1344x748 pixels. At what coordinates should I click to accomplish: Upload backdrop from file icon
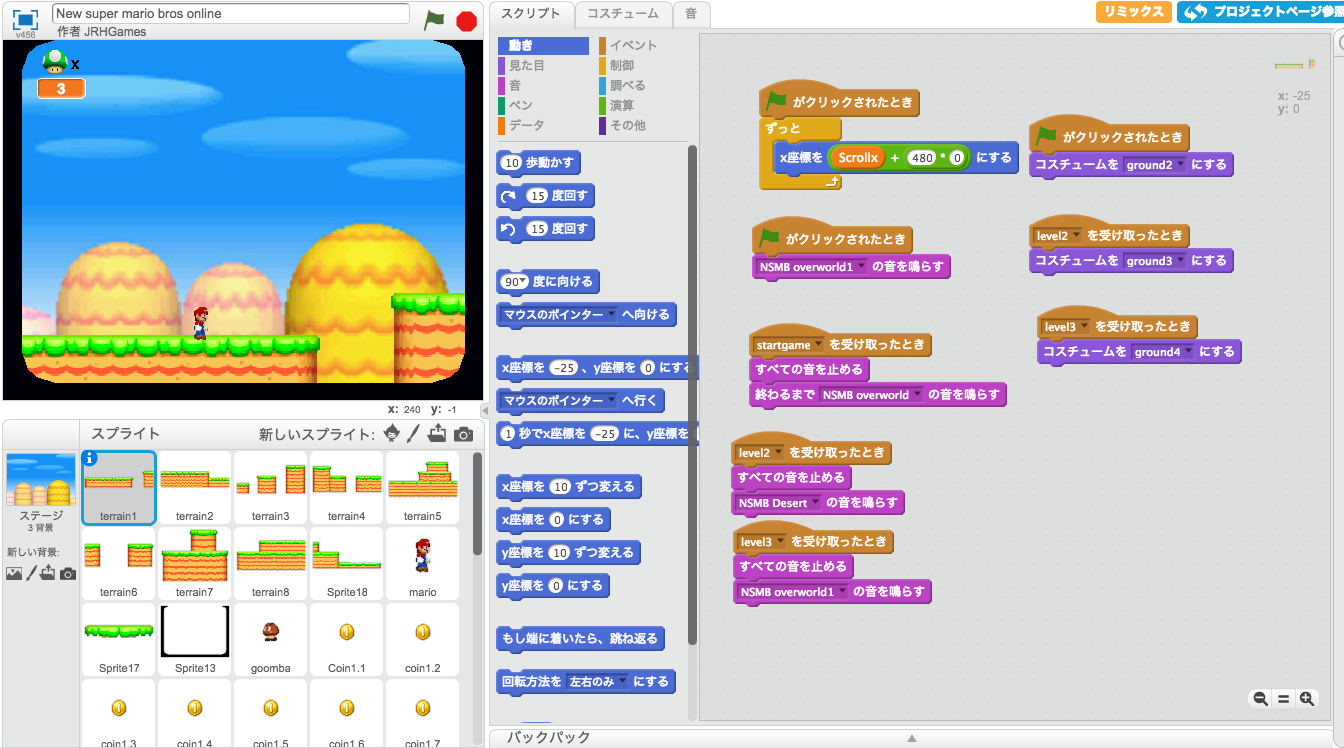point(48,573)
